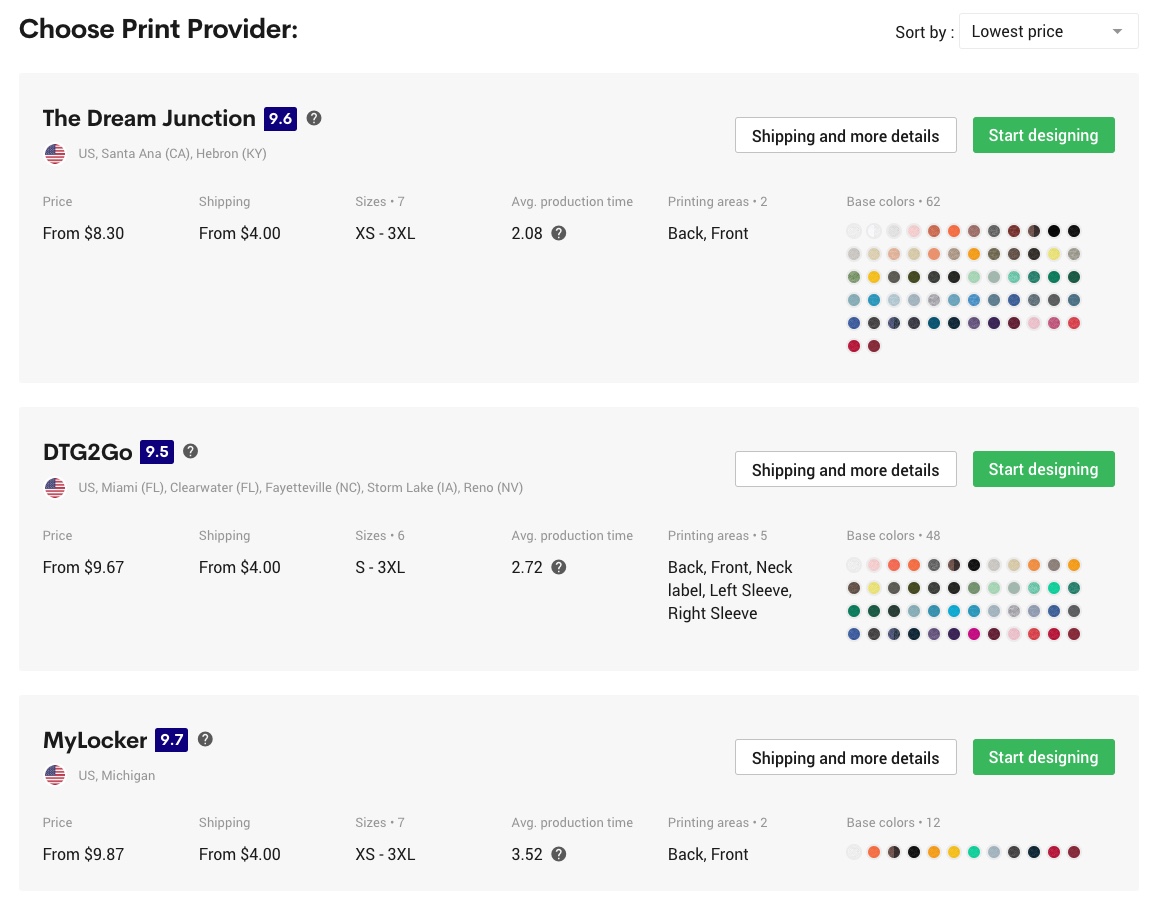1153x907 pixels.
Task: Select the DTG2Go provider name
Action: (x=88, y=452)
